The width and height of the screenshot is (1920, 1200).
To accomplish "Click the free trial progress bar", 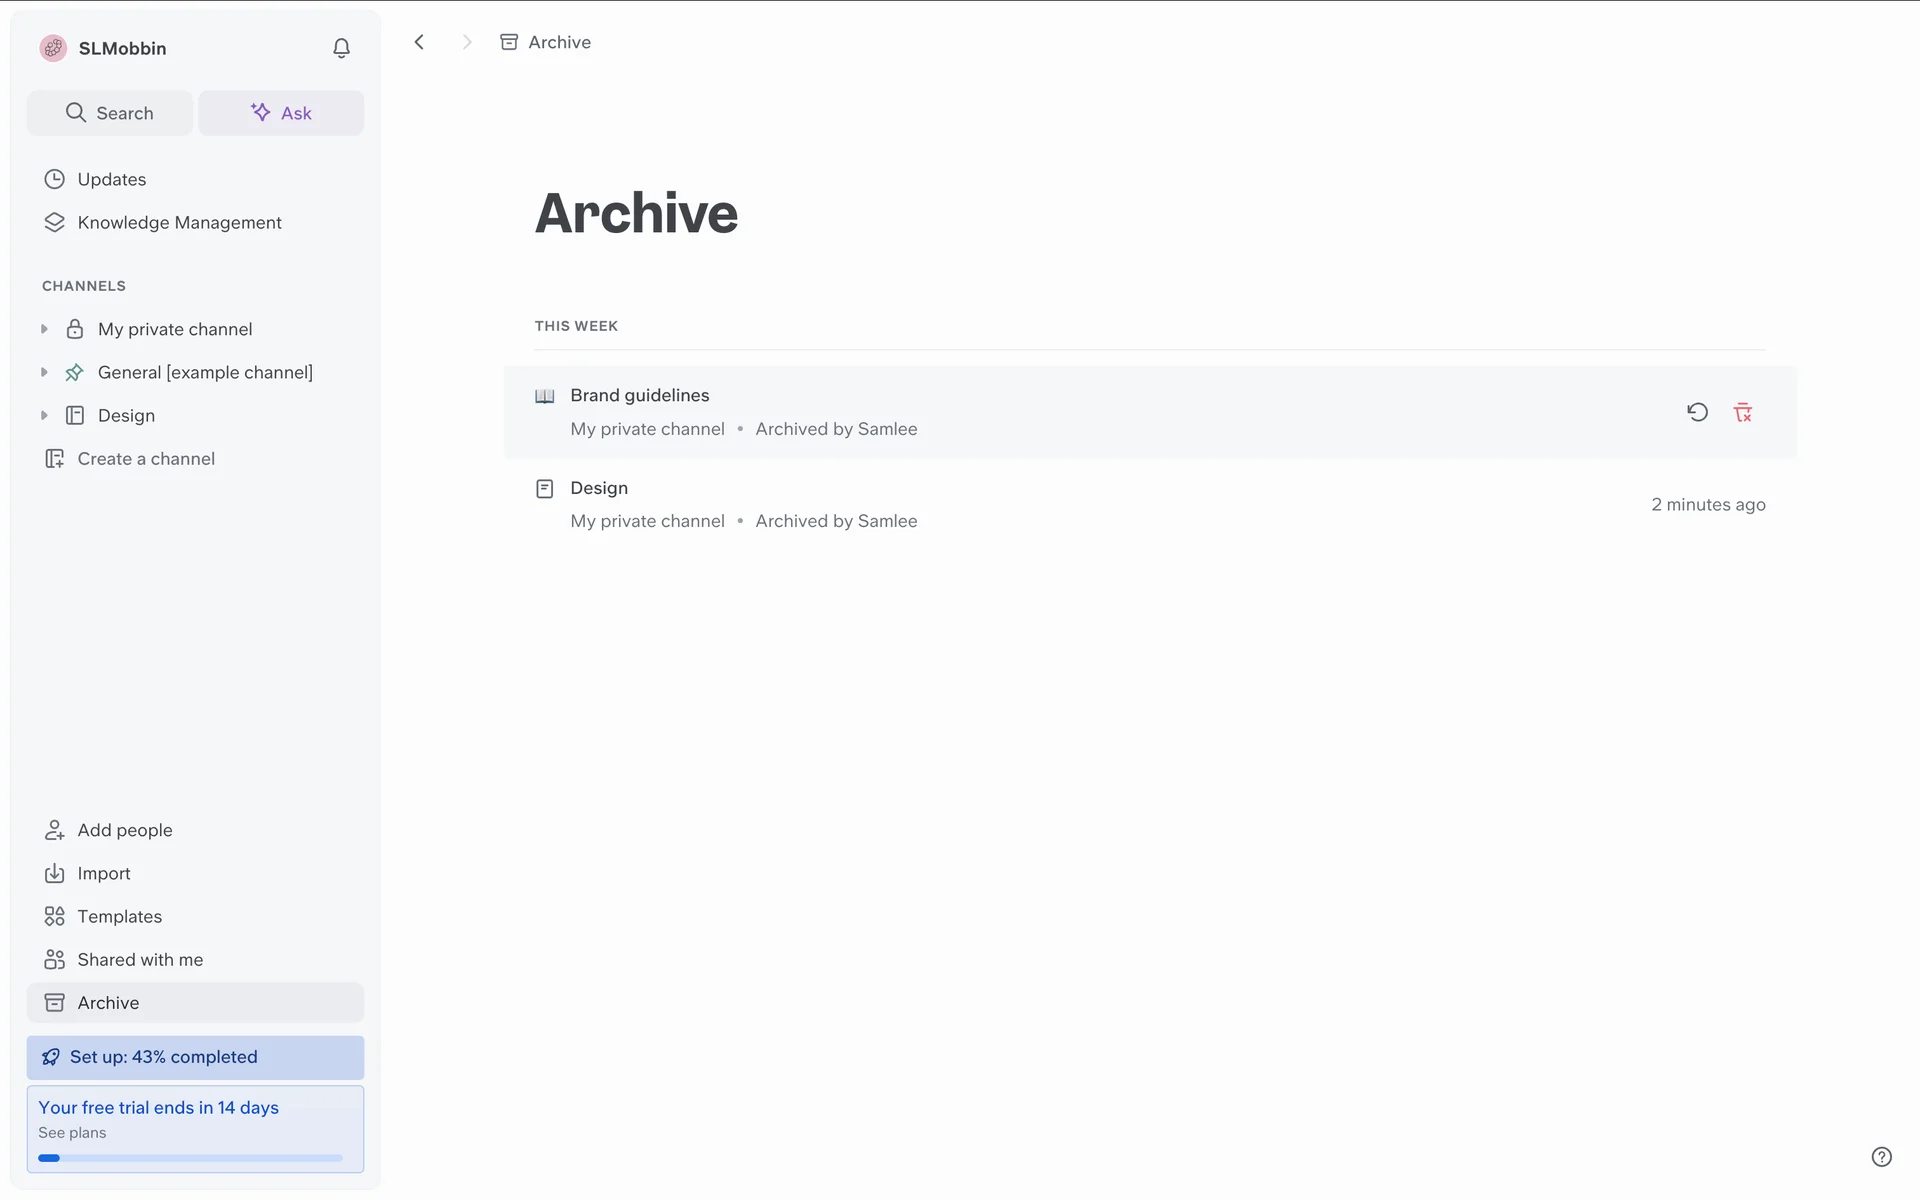I will [x=190, y=1158].
